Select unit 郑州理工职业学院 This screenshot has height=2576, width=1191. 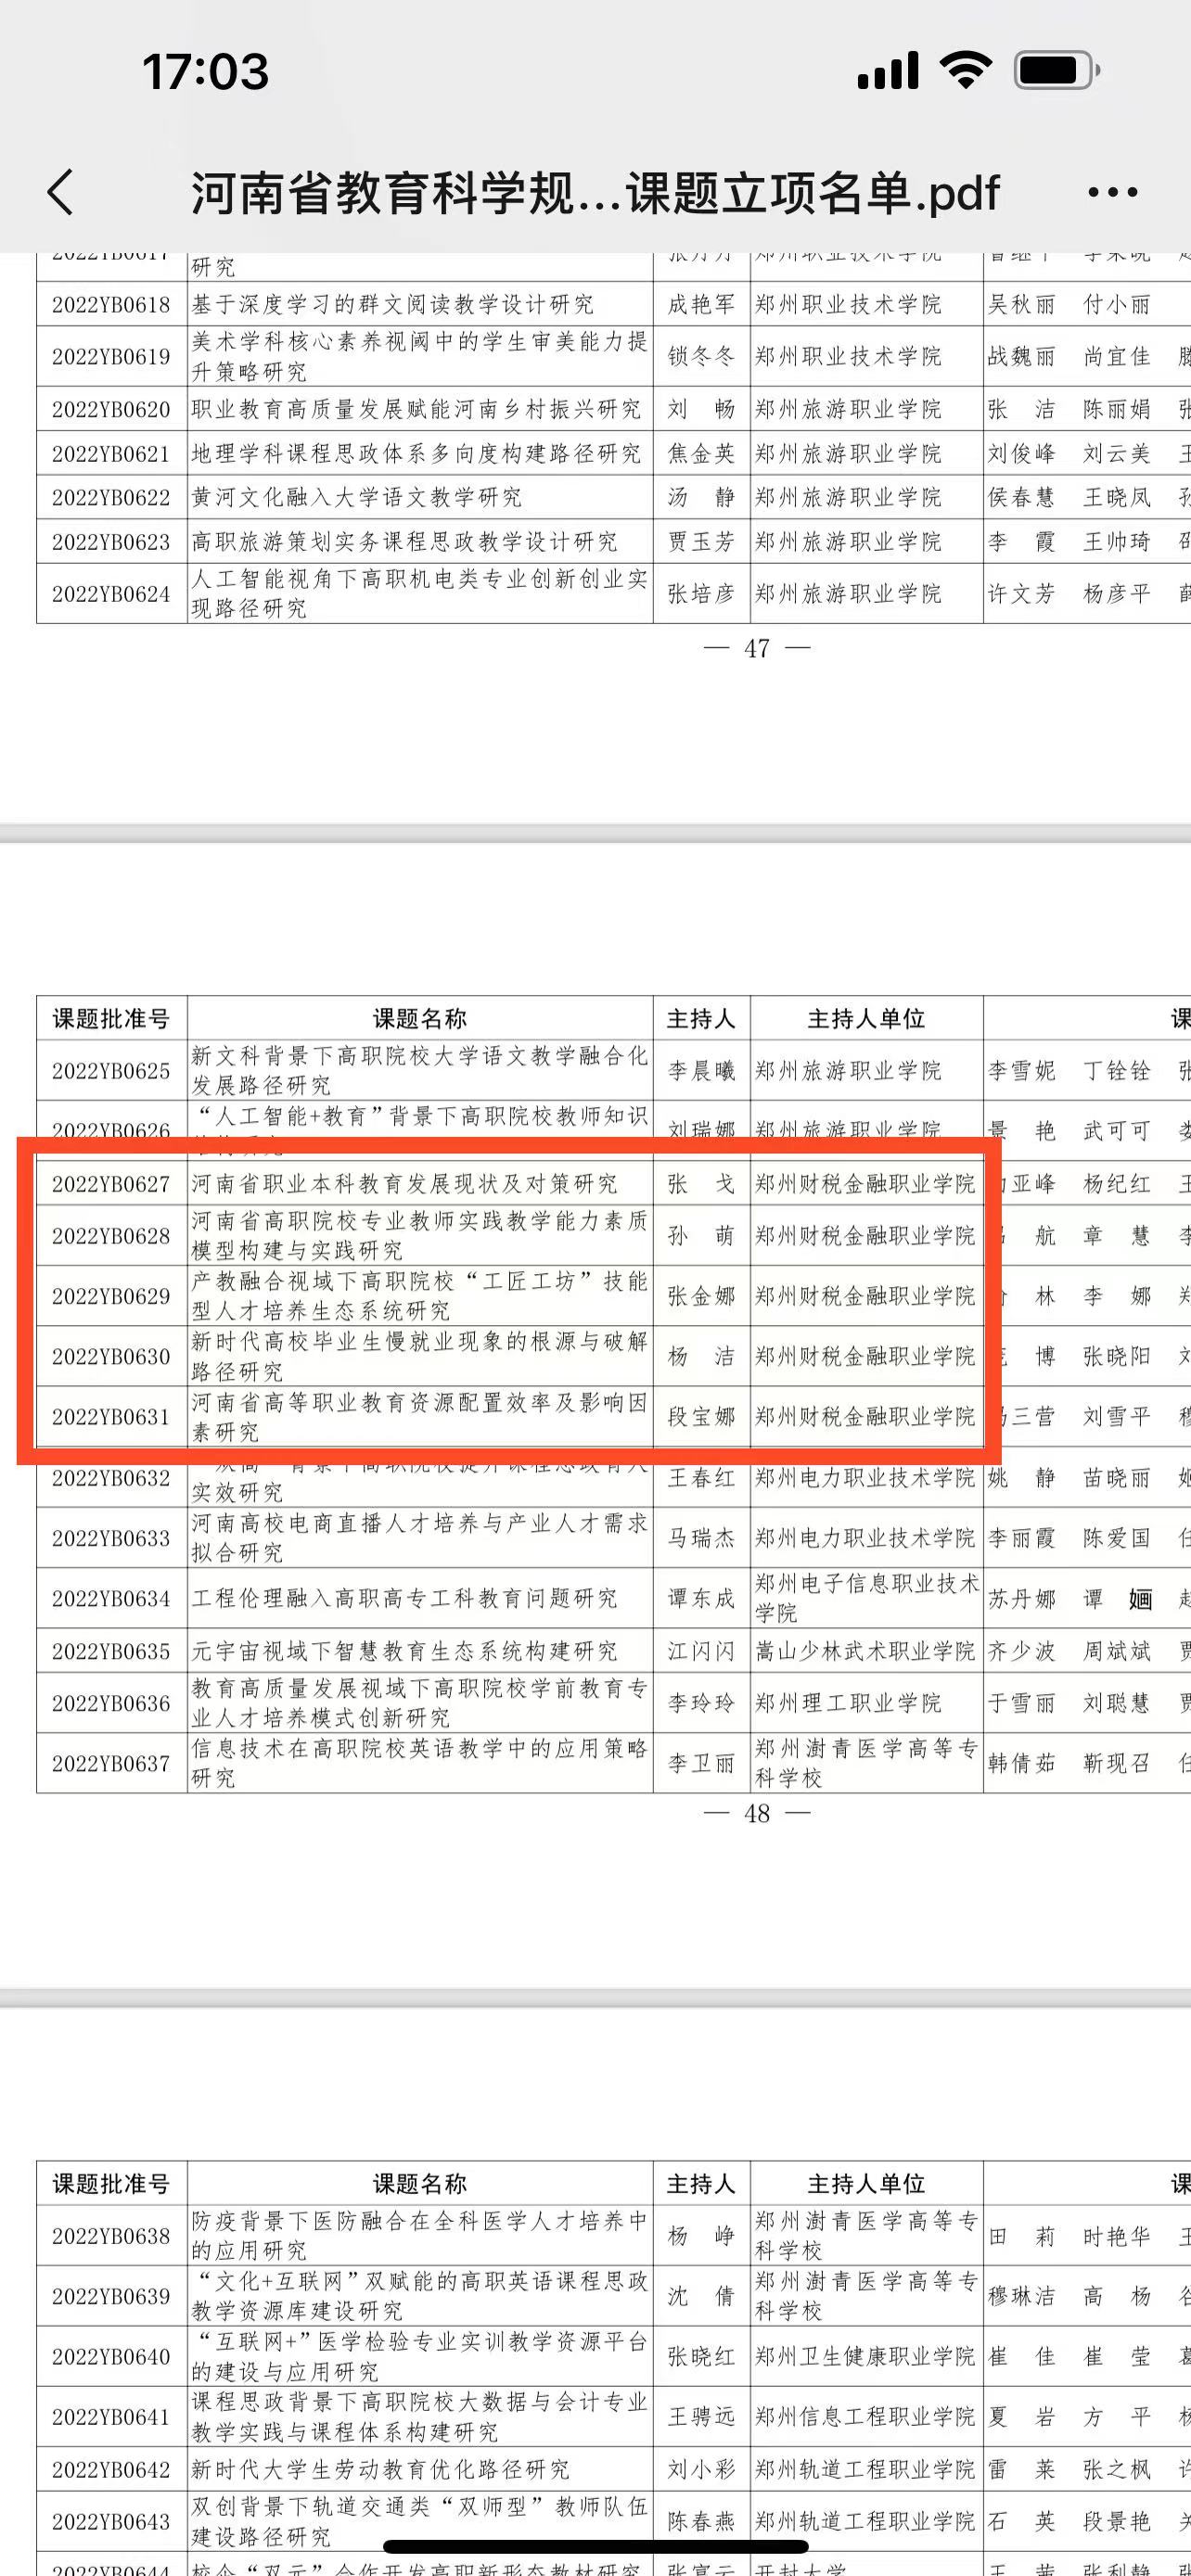848,1704
